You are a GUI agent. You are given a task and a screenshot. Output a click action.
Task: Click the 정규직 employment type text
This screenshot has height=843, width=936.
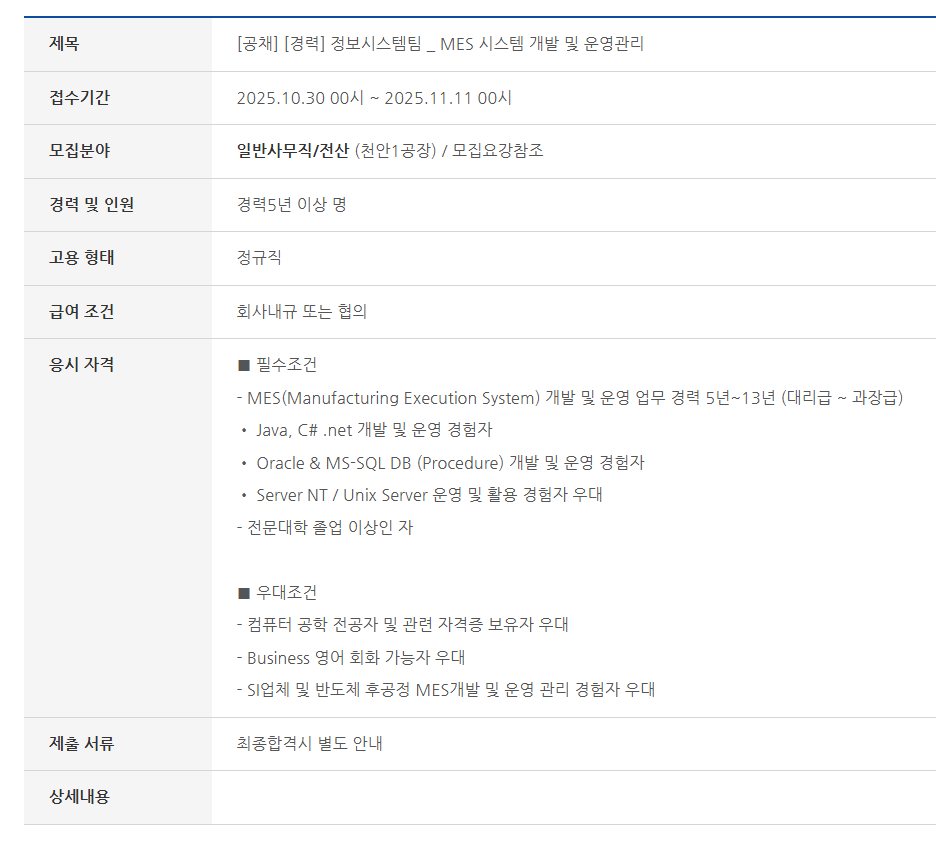point(259,258)
